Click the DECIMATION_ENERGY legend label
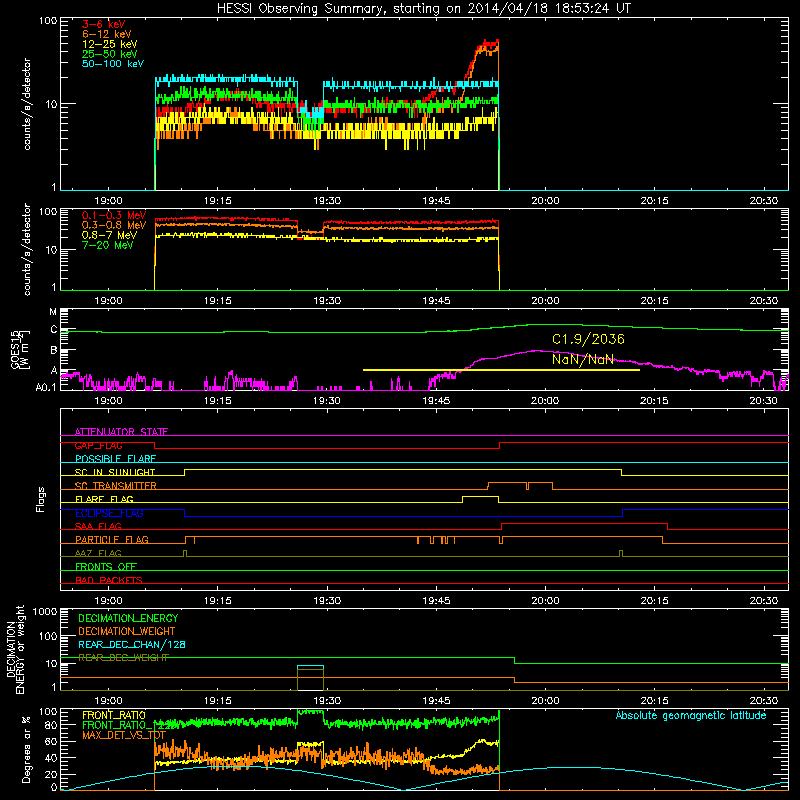 click(128, 618)
